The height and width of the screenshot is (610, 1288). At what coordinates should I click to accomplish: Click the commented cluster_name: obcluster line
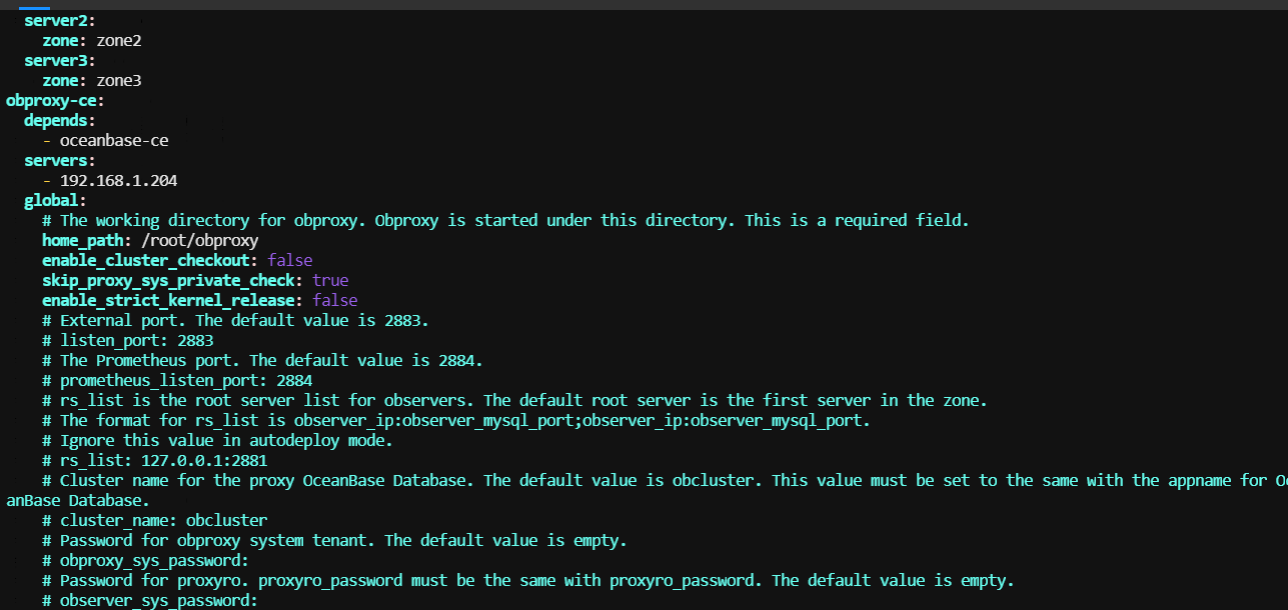[155, 520]
